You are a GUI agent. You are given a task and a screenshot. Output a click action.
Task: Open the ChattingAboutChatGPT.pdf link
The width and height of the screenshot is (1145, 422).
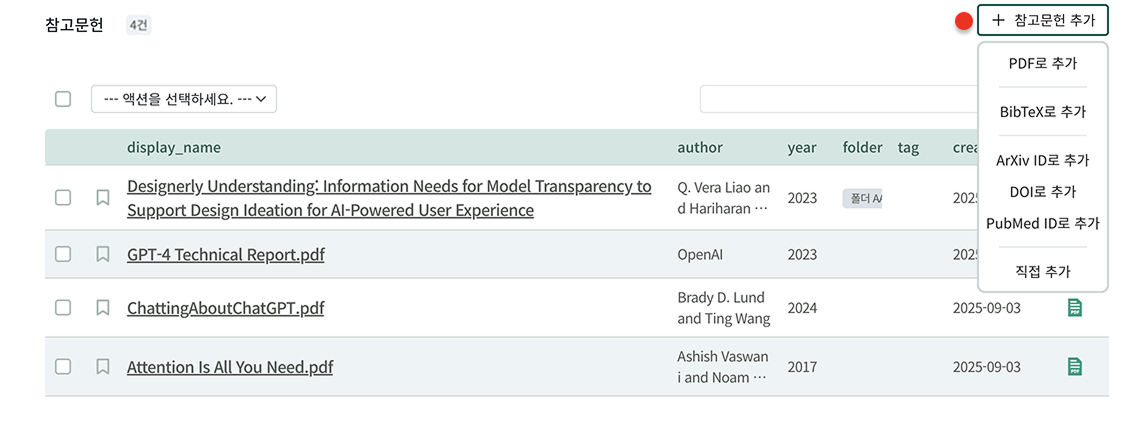(x=226, y=308)
